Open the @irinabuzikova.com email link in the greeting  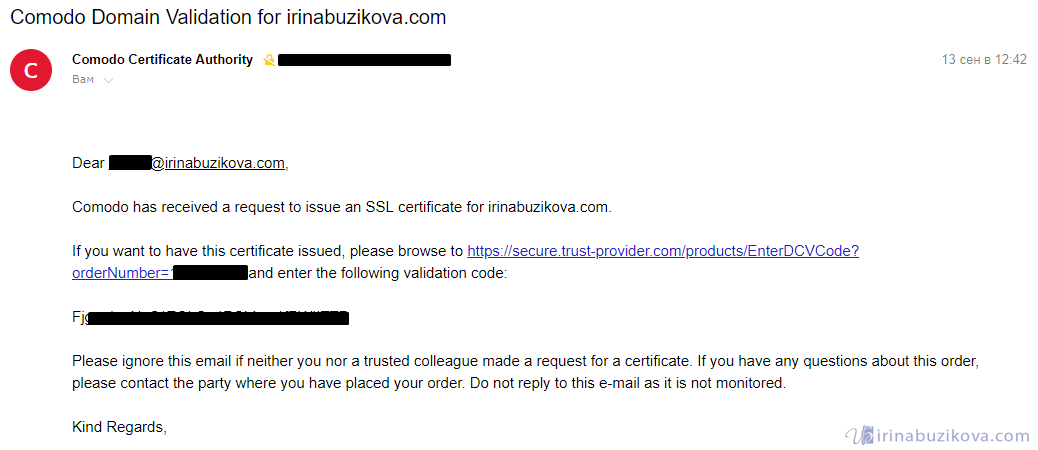(x=218, y=163)
